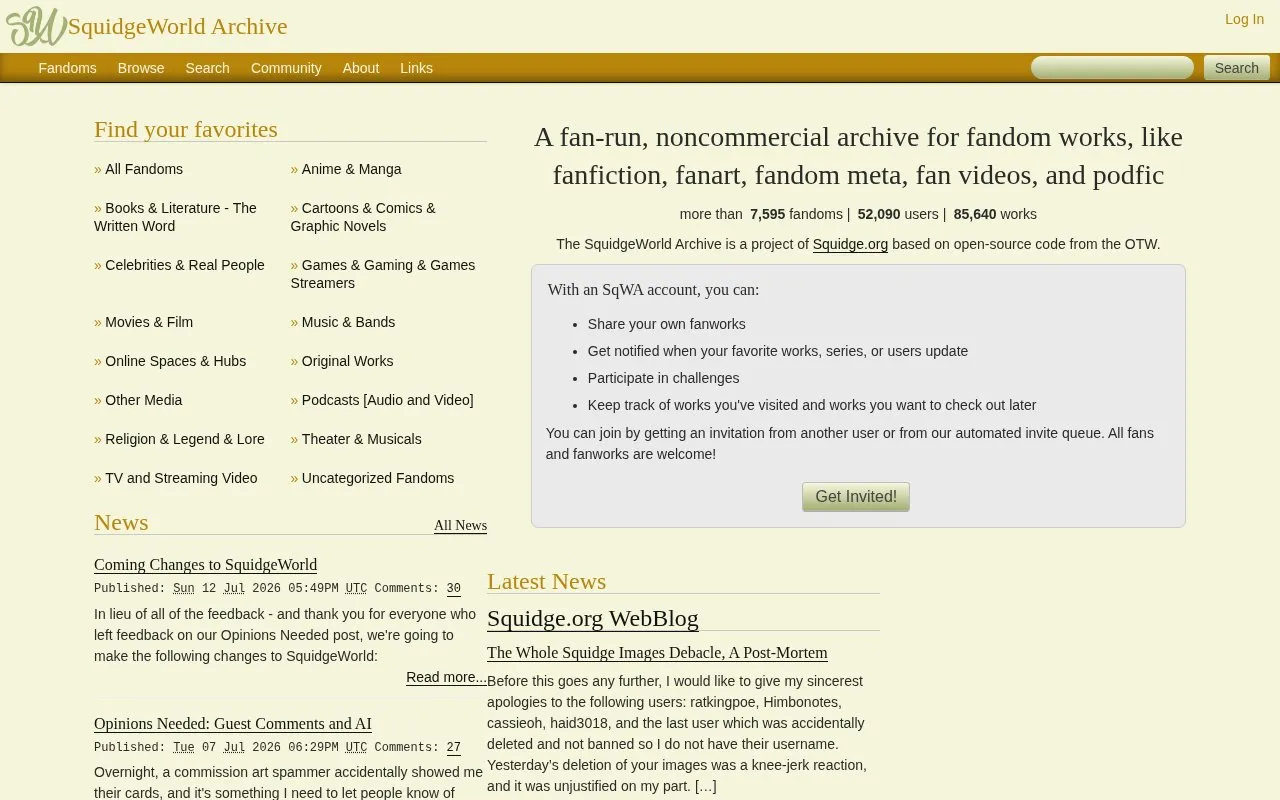Visit the Squidge.org link
This screenshot has width=1280, height=800.
point(850,244)
